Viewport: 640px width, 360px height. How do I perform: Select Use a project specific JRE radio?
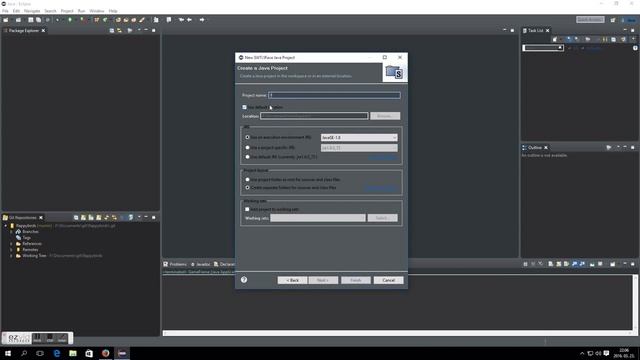(247, 147)
